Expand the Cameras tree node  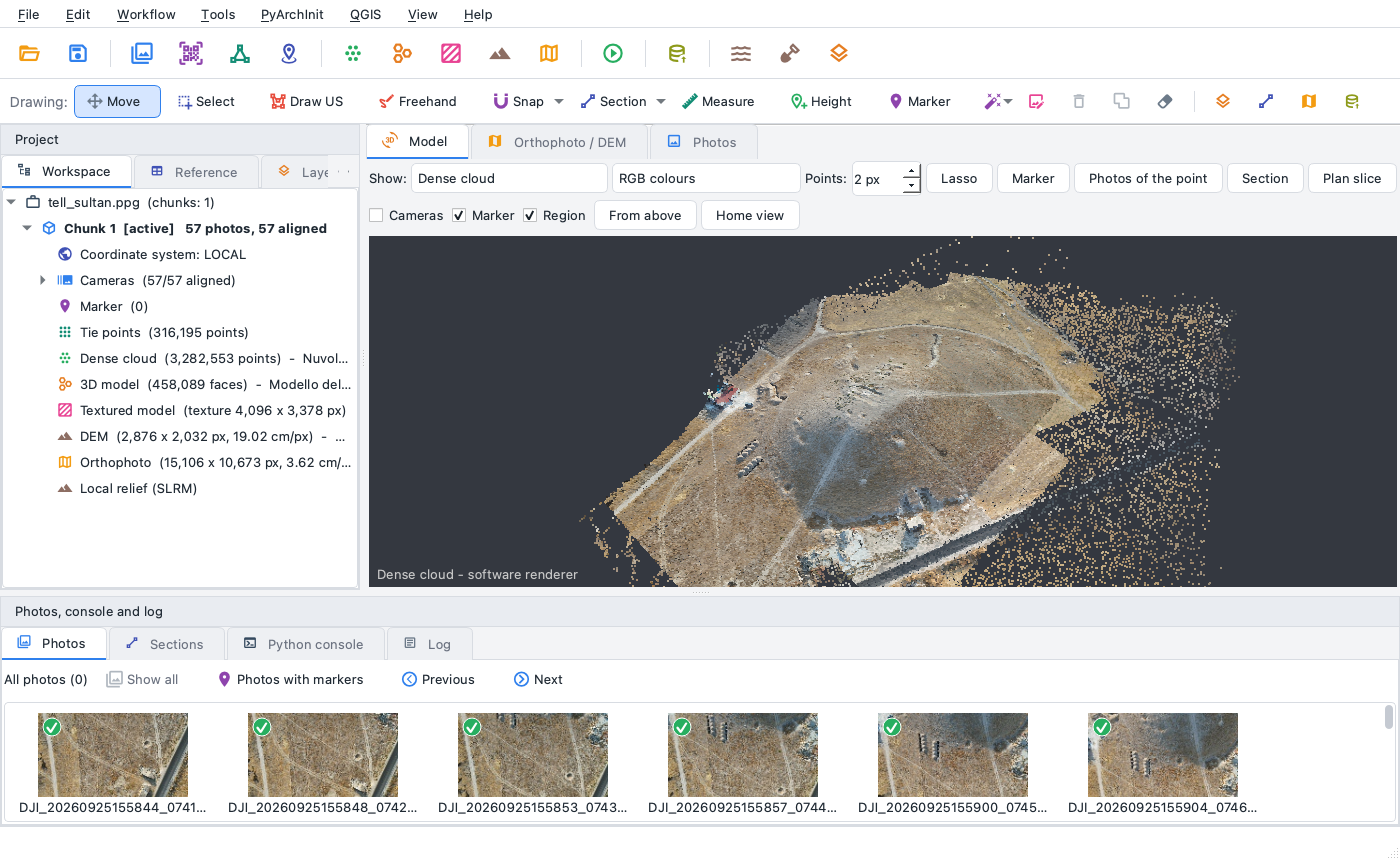click(x=43, y=280)
